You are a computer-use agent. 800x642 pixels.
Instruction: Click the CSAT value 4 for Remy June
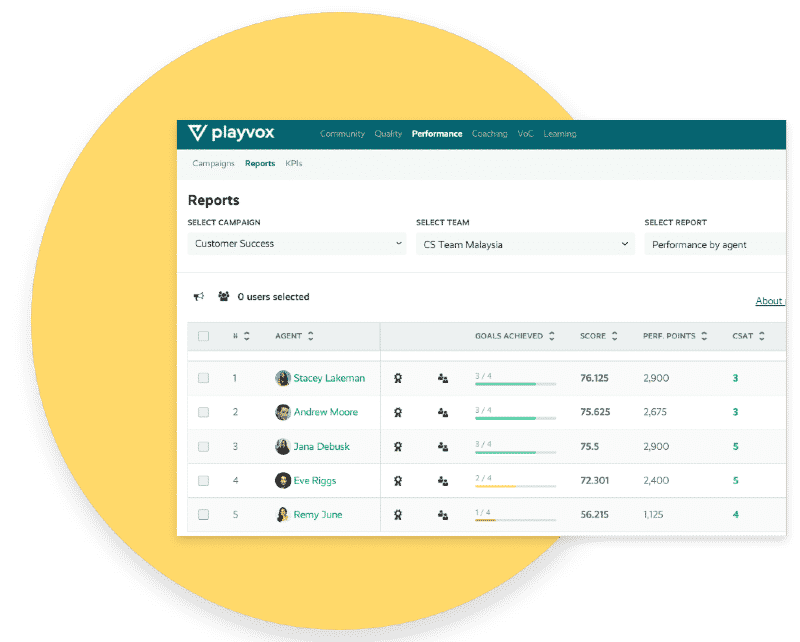[736, 514]
